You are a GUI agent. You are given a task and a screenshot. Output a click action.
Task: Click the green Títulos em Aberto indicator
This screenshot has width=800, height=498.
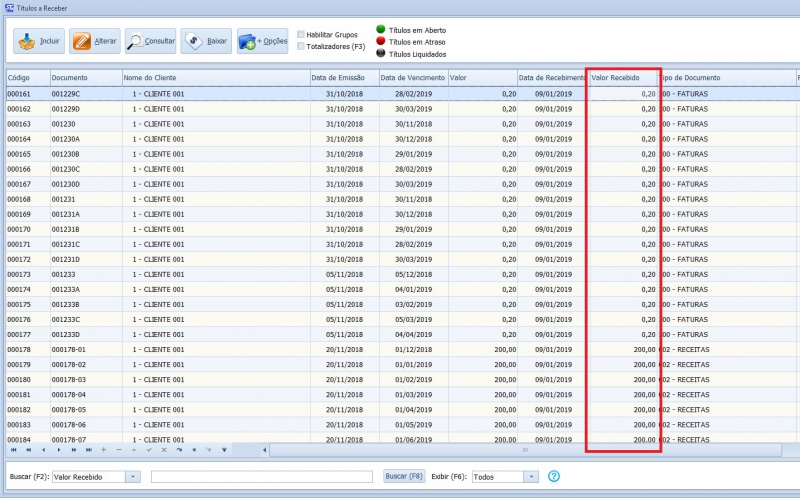click(x=380, y=30)
